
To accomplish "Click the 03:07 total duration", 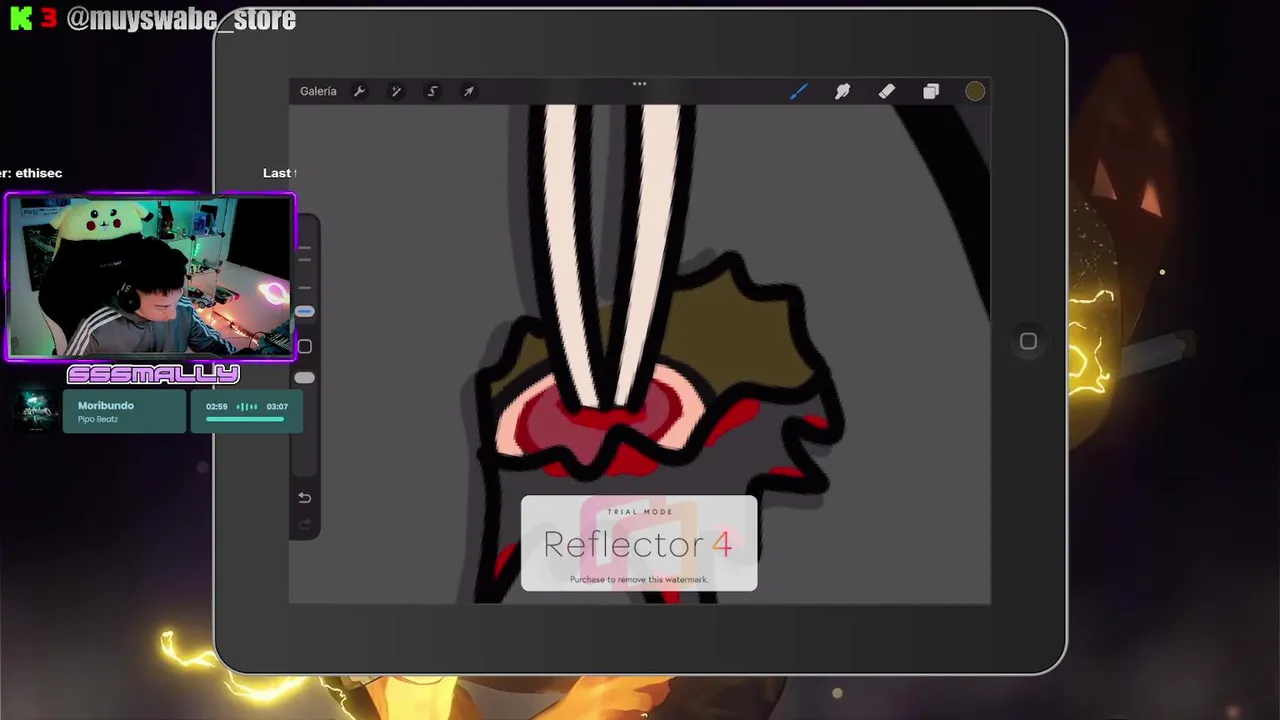I will pos(277,407).
